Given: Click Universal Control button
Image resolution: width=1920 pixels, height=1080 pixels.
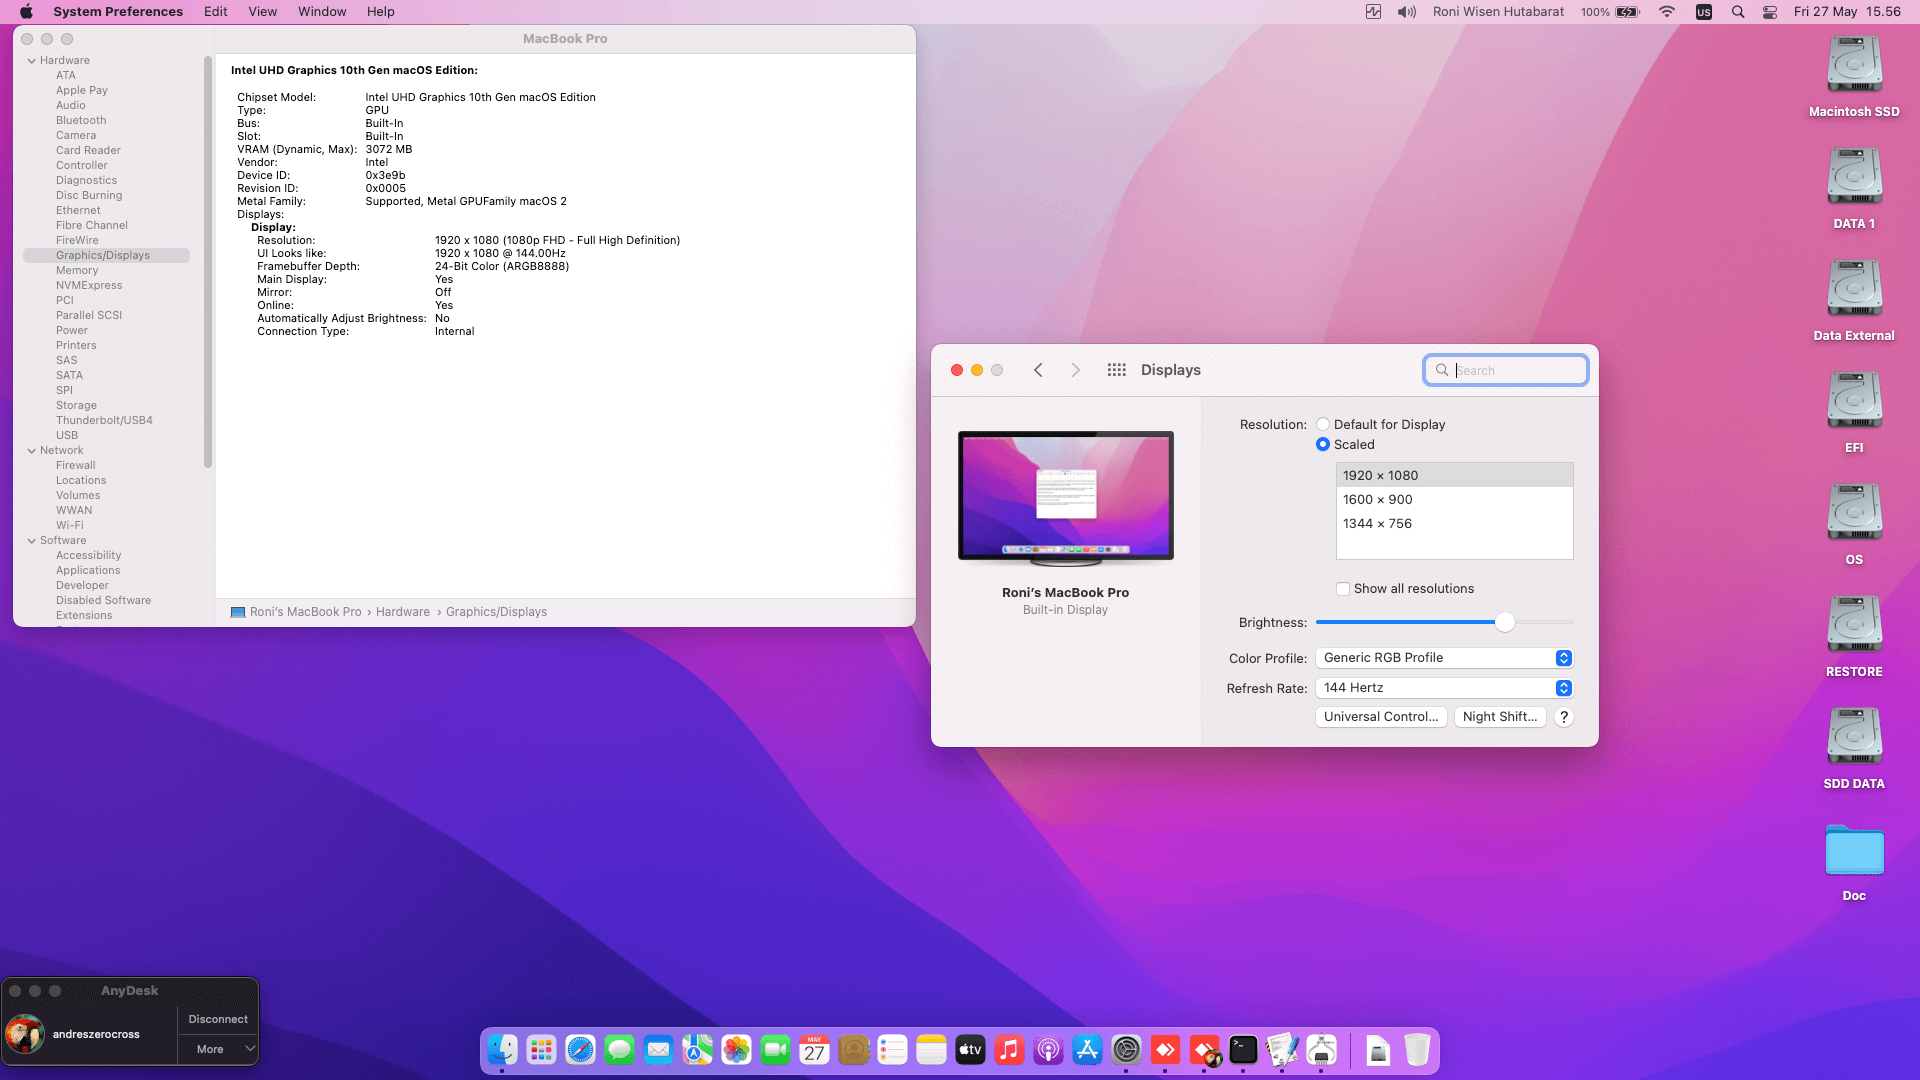Looking at the screenshot, I should coord(1381,717).
